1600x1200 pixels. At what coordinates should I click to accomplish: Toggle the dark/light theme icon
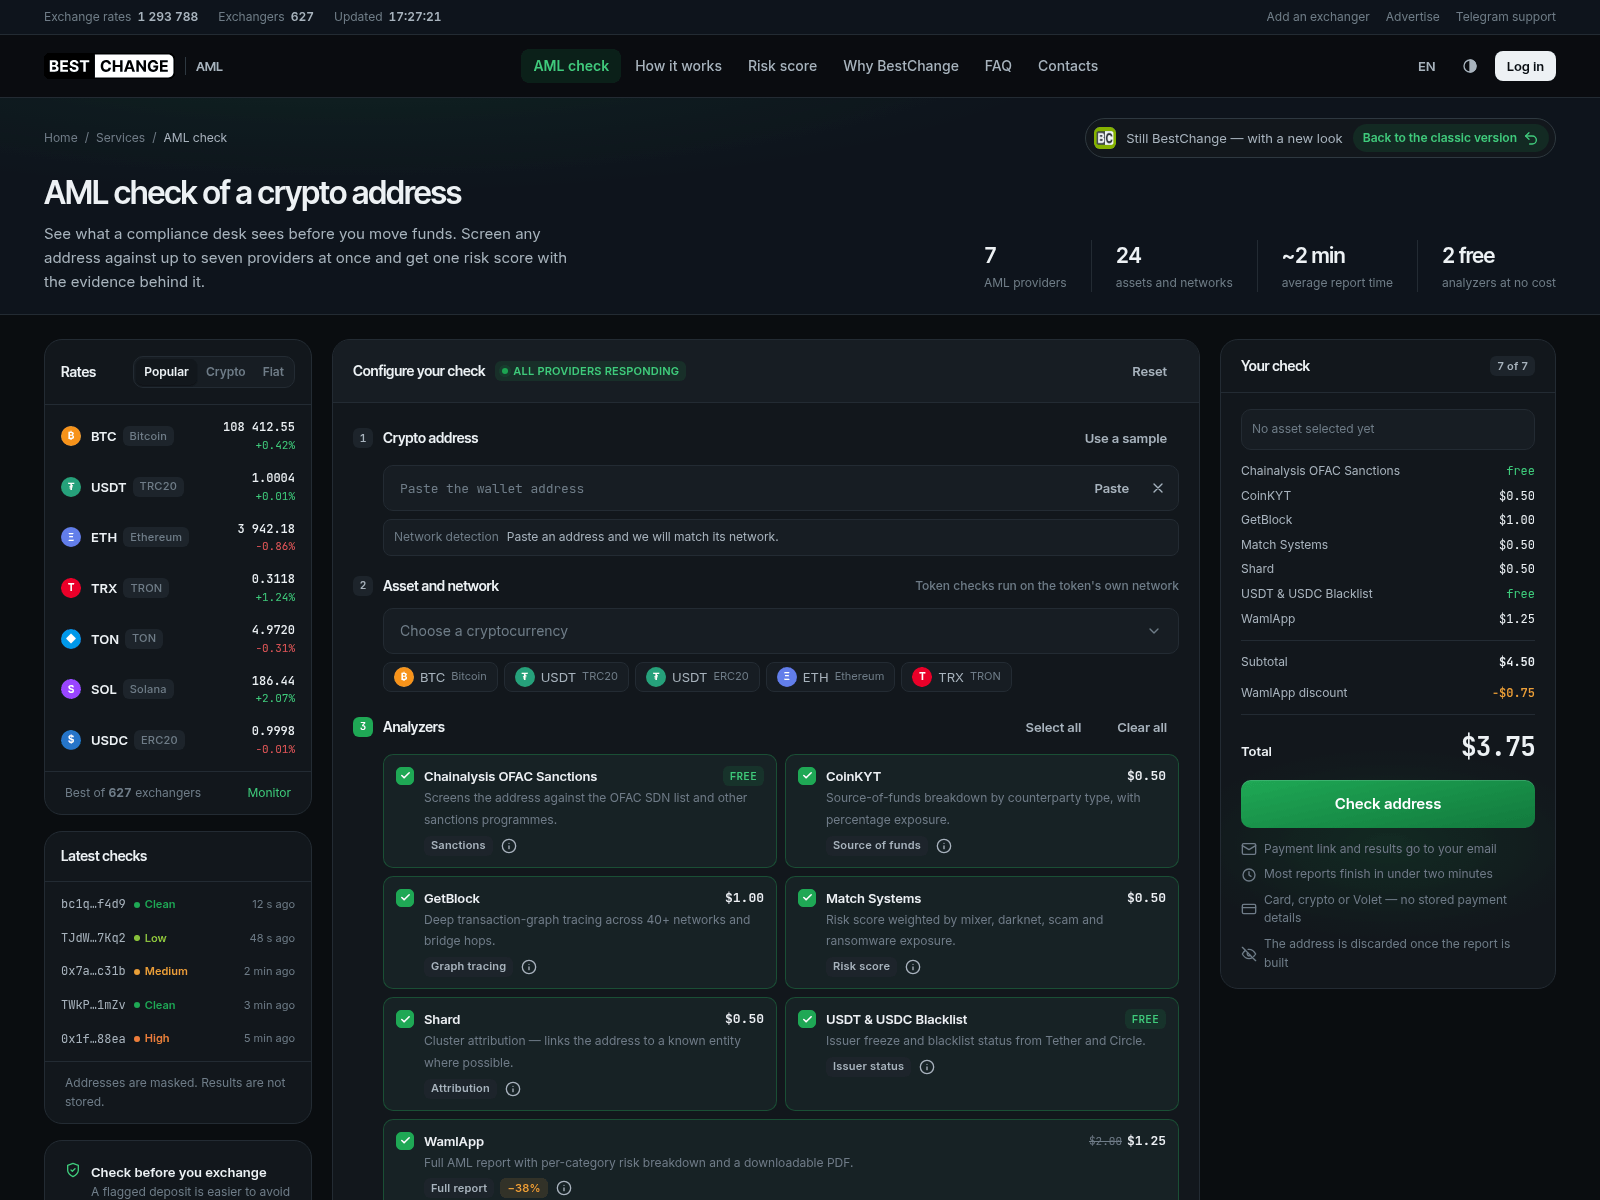[1470, 66]
